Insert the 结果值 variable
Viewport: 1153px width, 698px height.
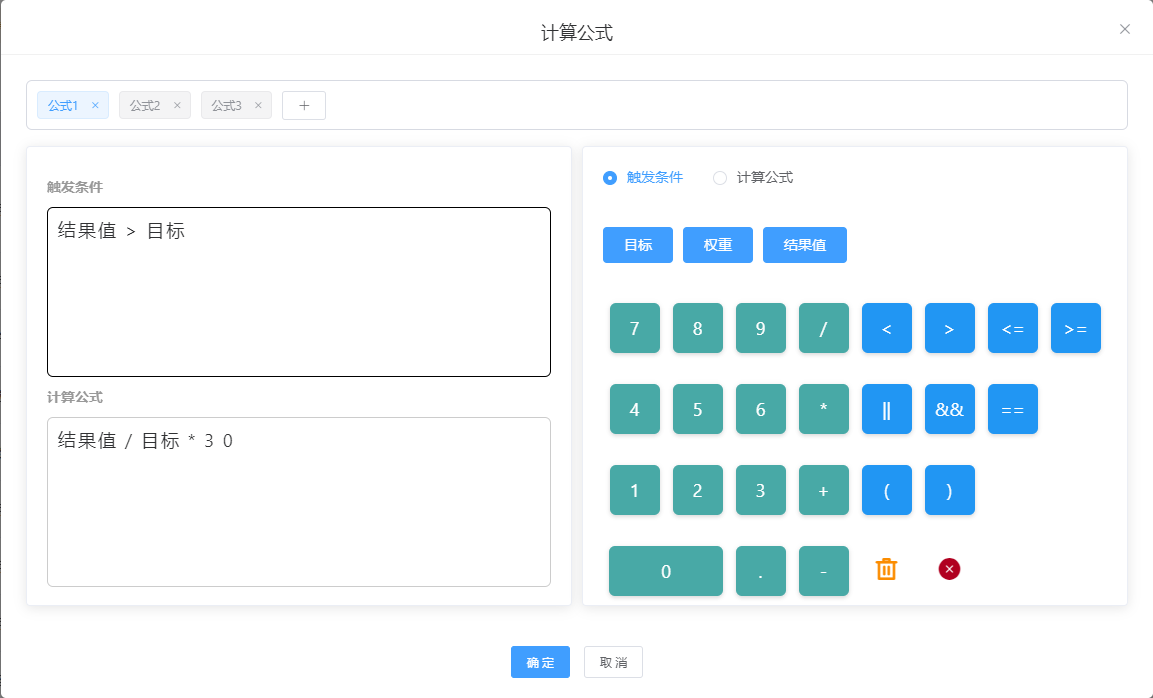pyautogui.click(x=805, y=245)
